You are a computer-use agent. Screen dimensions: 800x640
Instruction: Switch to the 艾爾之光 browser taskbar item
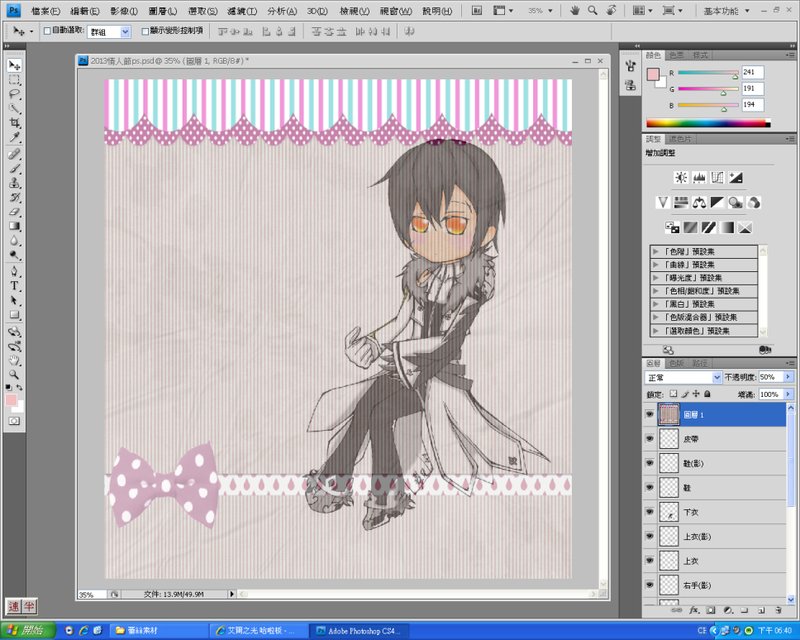click(x=259, y=630)
